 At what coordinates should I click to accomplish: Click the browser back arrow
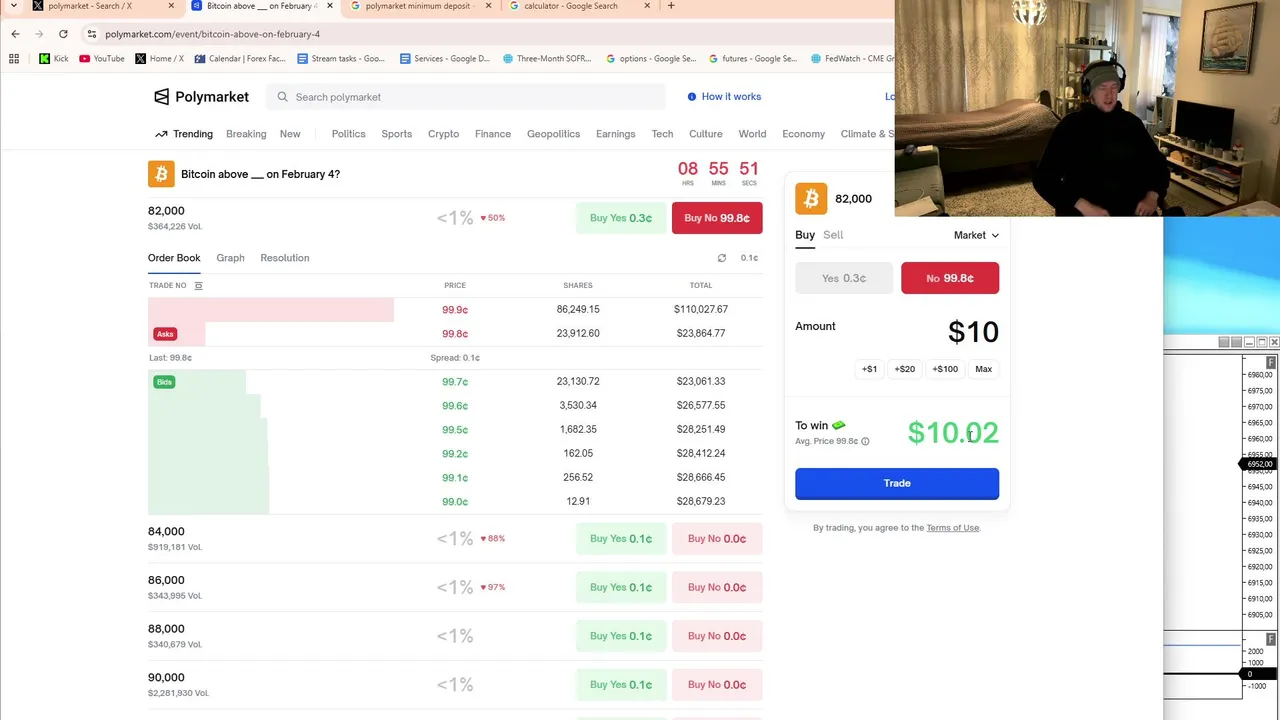15,34
